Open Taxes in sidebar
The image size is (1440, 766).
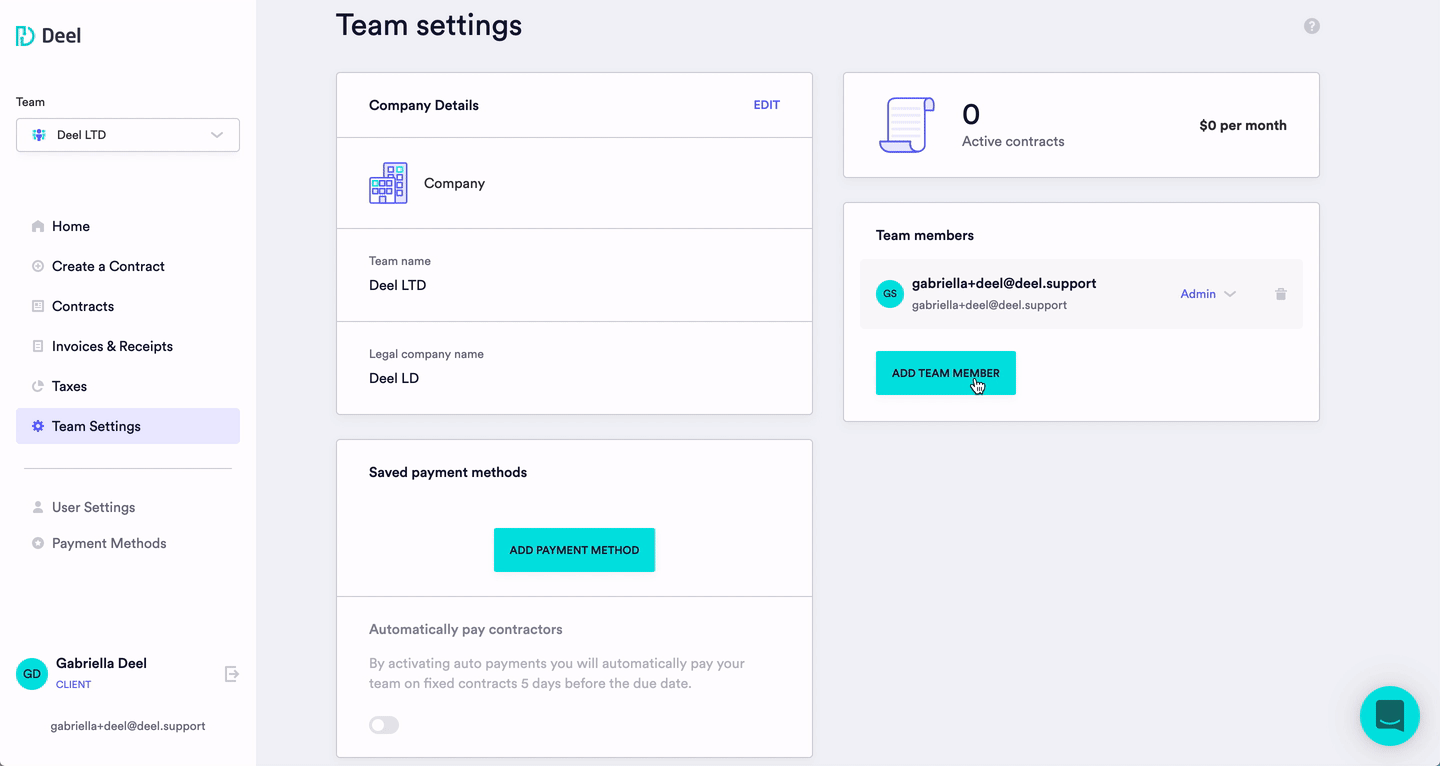(x=128, y=386)
